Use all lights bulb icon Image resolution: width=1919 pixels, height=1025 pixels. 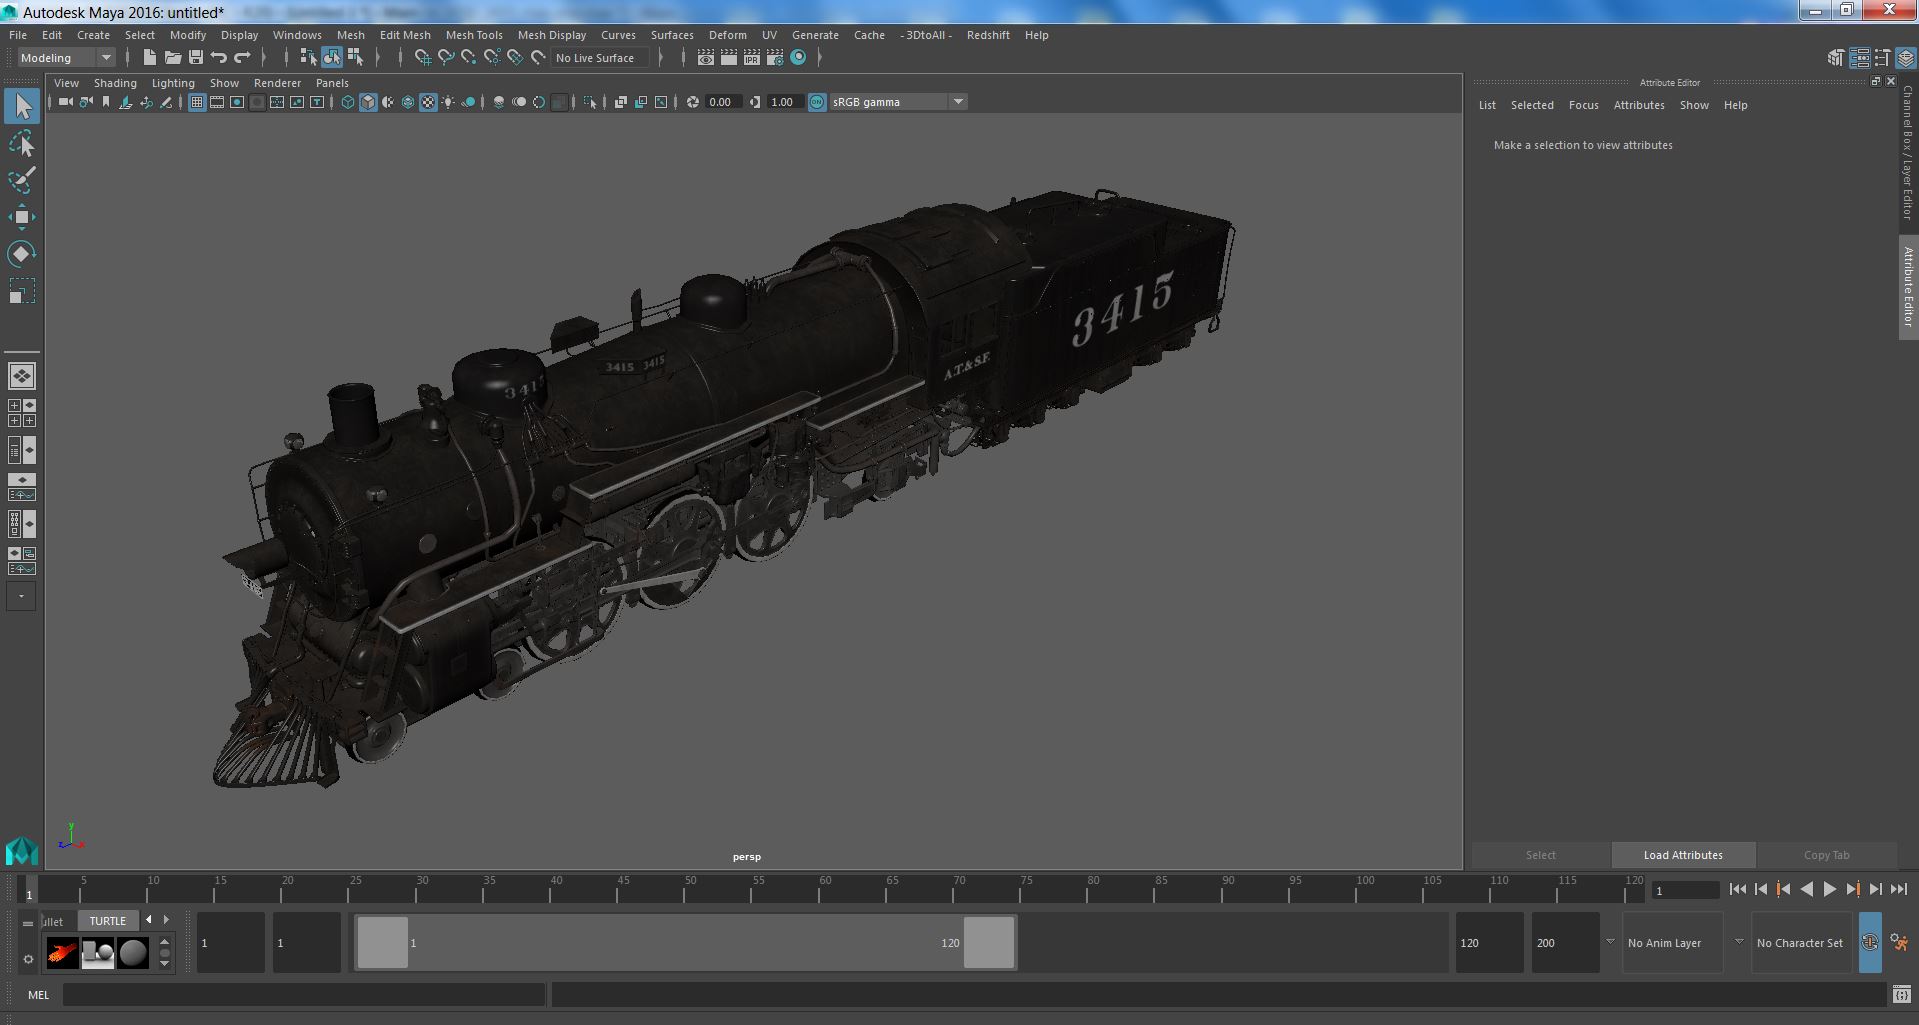[448, 102]
